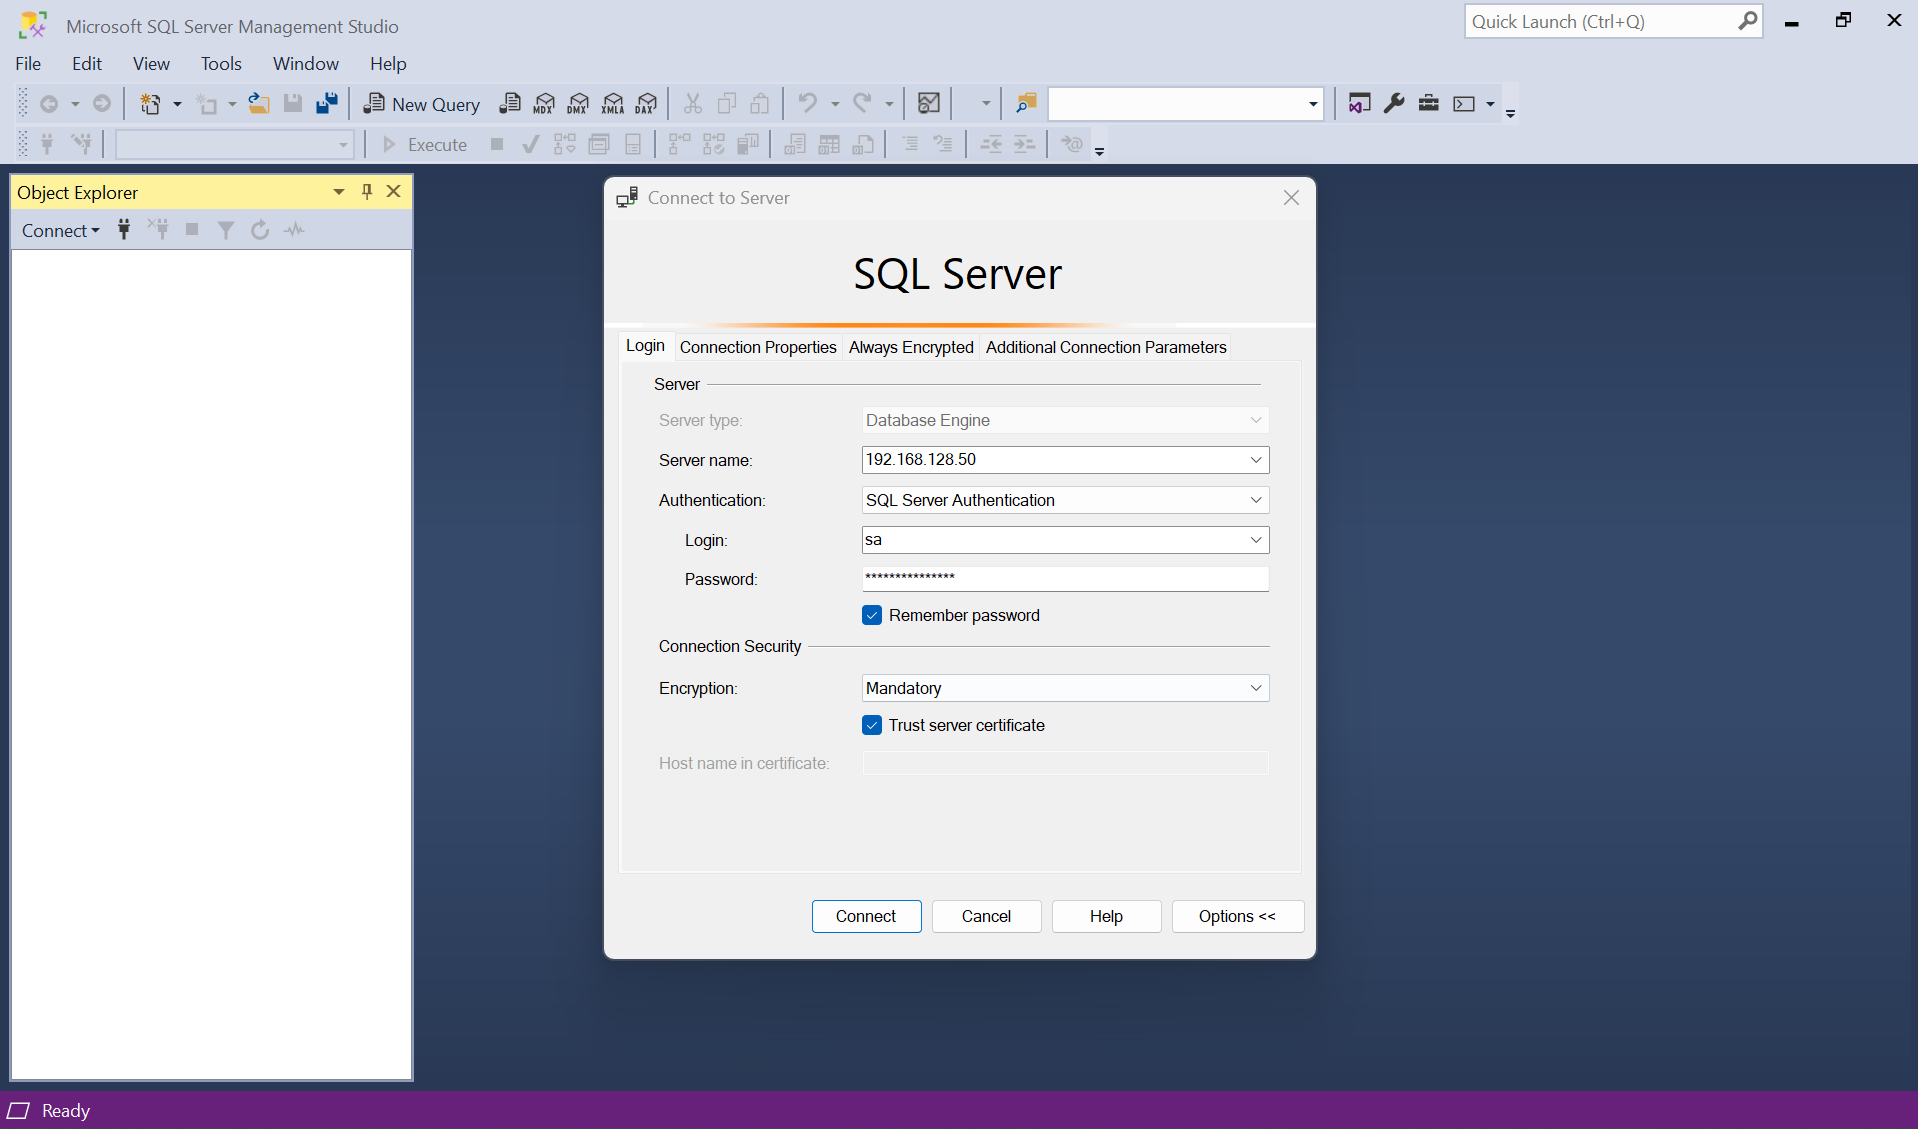Click the Cancel button
The image size is (1918, 1129).
986,917
